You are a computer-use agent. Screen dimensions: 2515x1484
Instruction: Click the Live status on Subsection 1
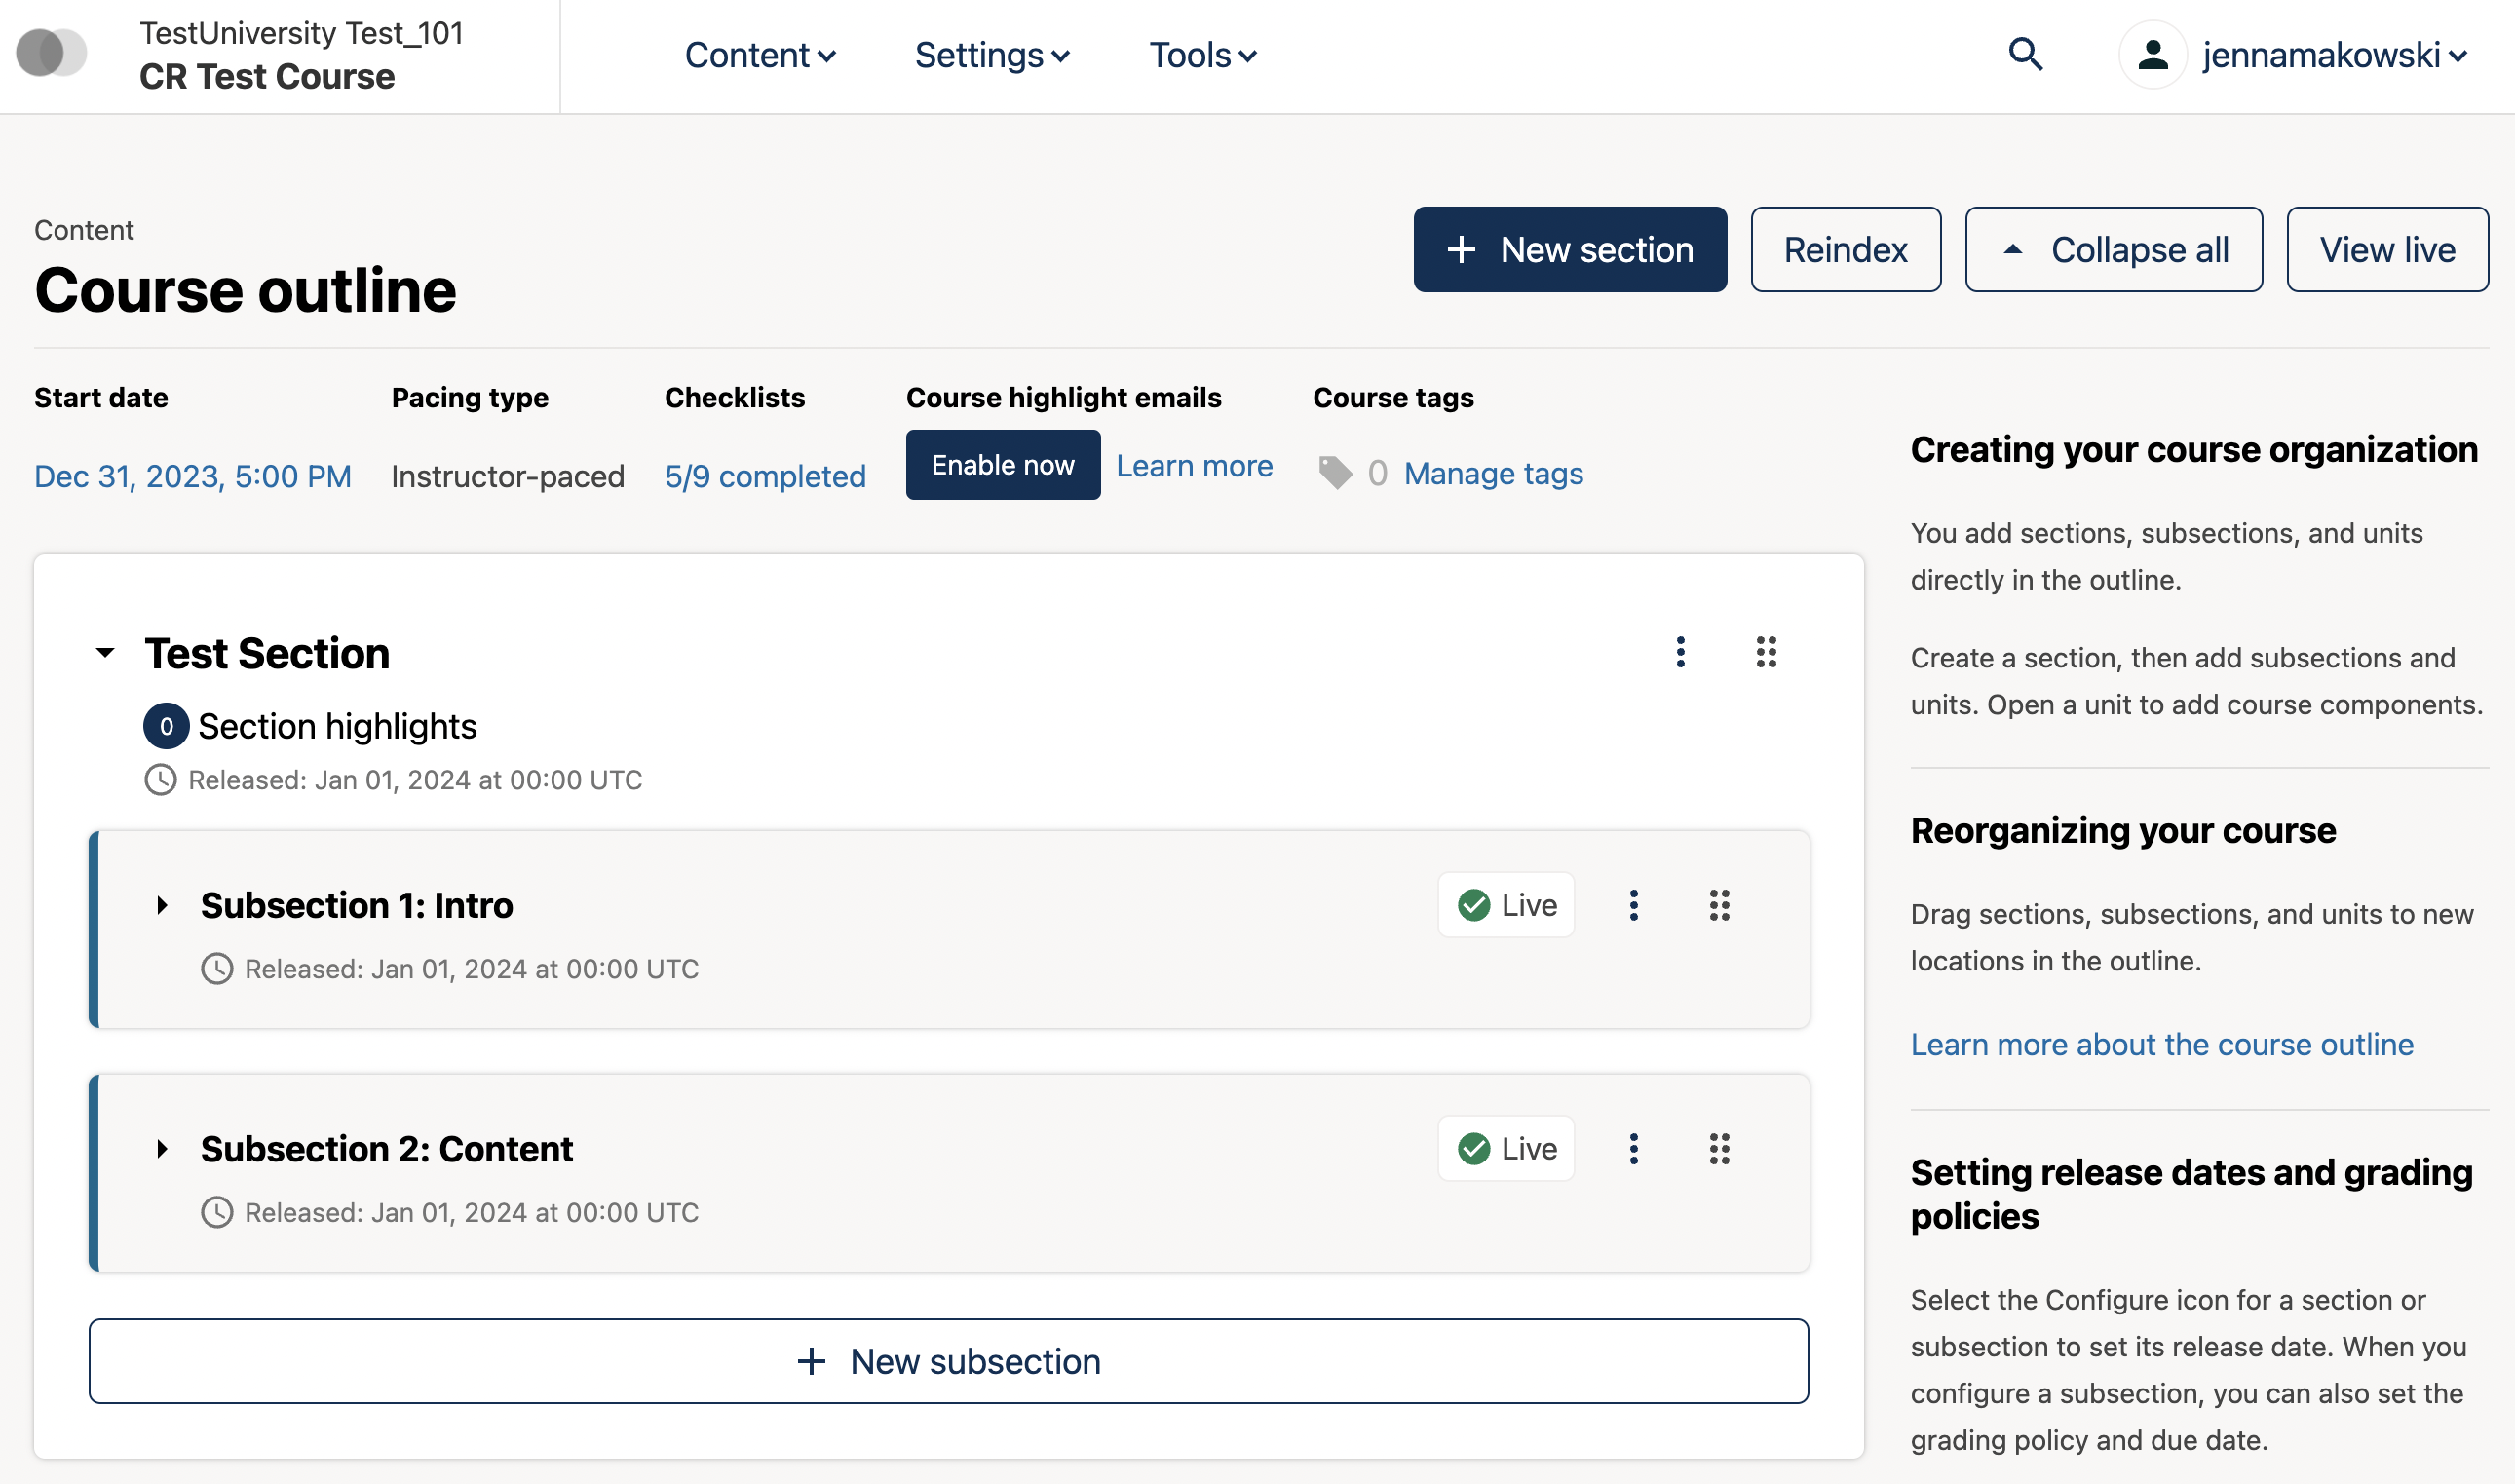click(1506, 905)
